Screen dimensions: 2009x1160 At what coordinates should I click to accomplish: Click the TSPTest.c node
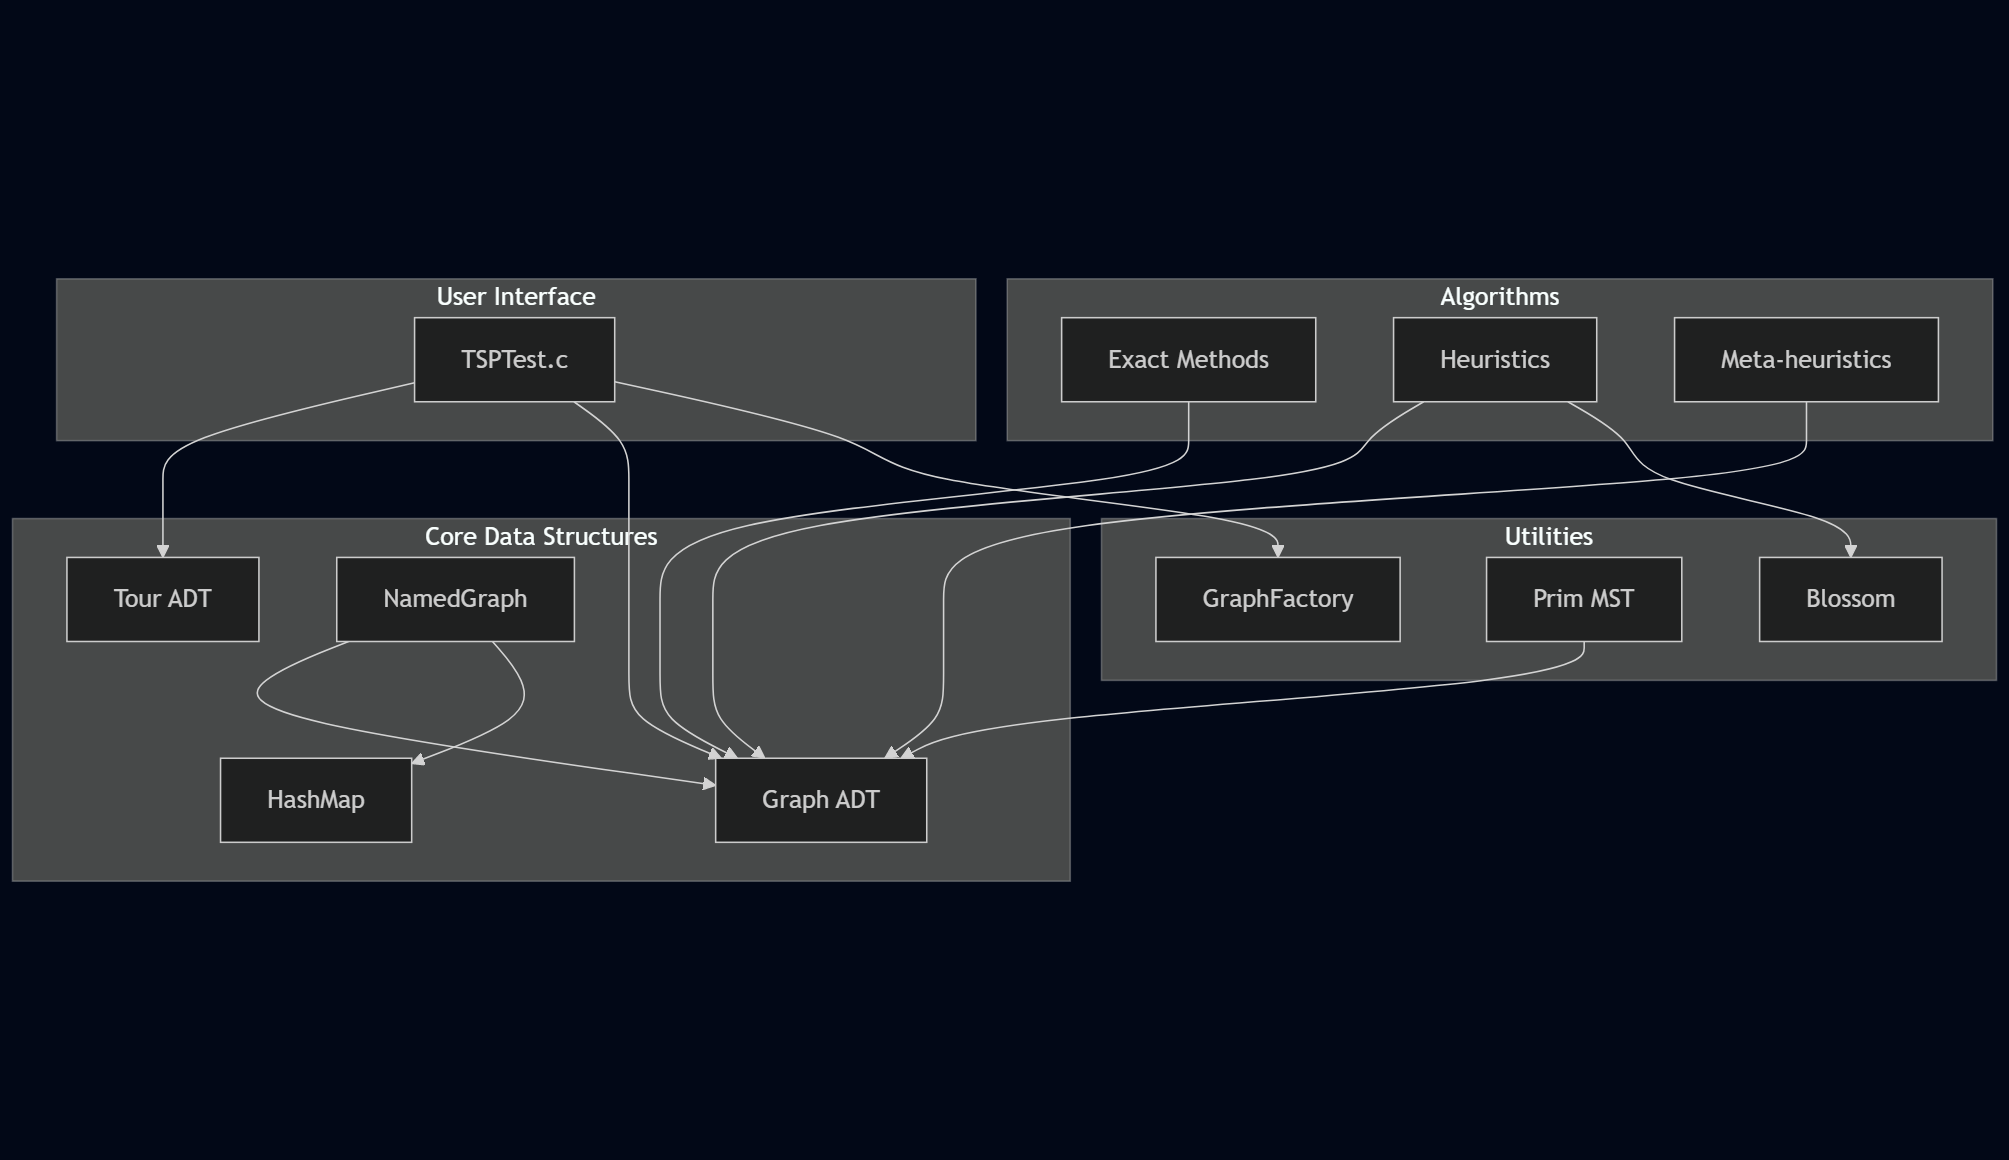pos(514,360)
